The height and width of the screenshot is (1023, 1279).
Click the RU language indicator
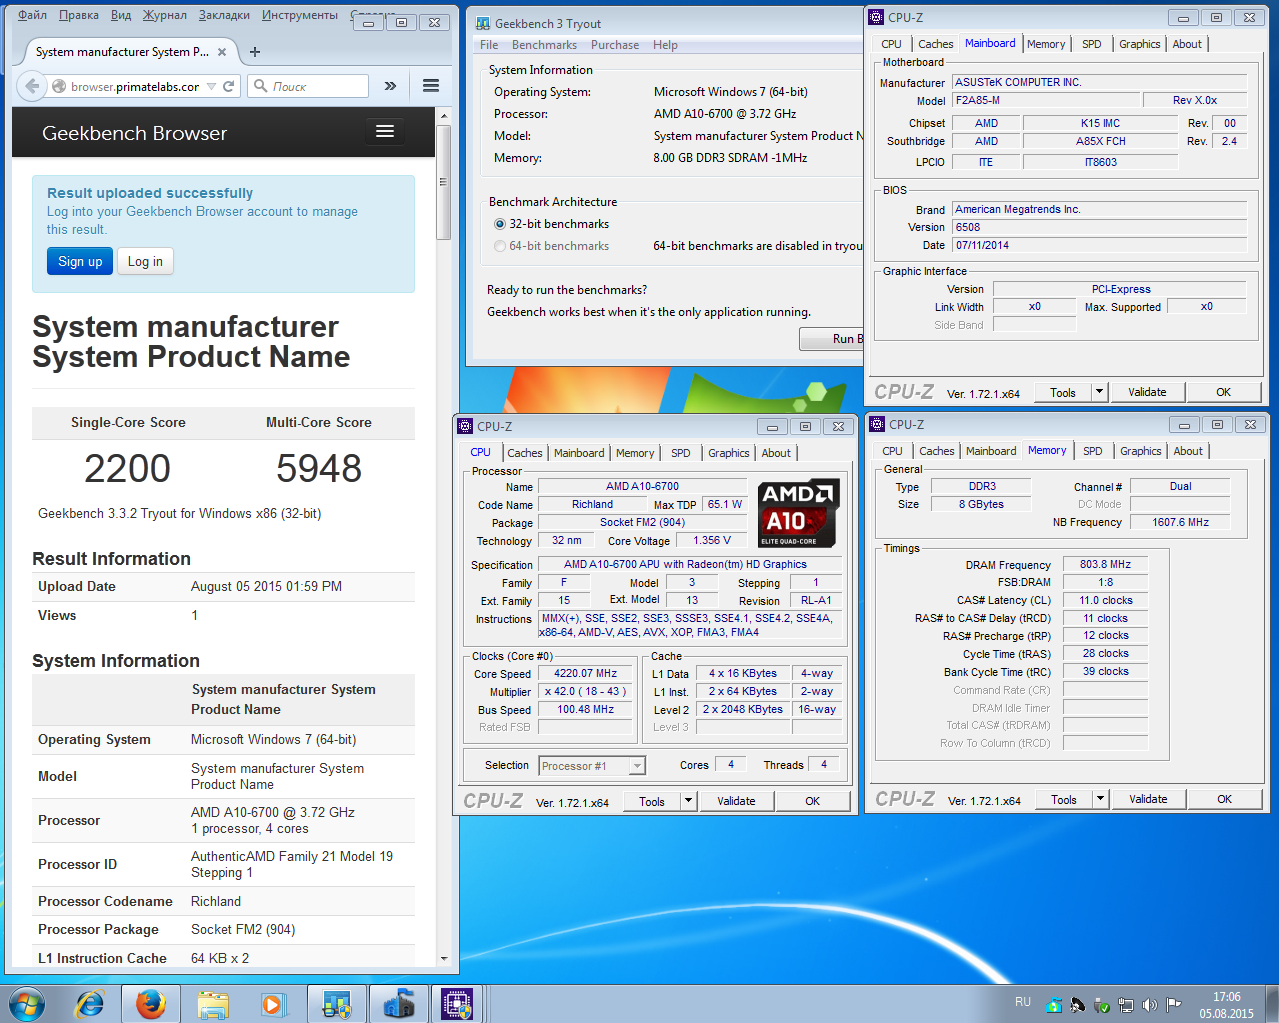click(x=1023, y=1002)
